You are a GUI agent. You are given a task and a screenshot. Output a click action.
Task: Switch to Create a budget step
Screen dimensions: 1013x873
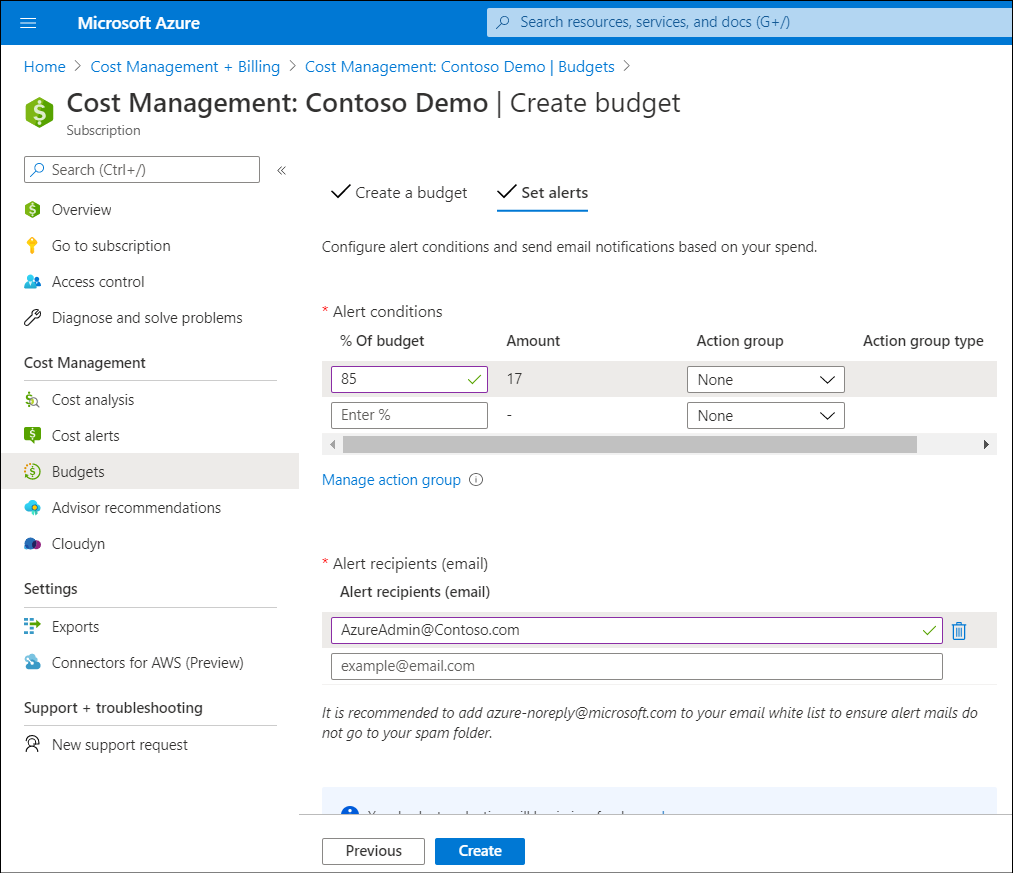[399, 193]
